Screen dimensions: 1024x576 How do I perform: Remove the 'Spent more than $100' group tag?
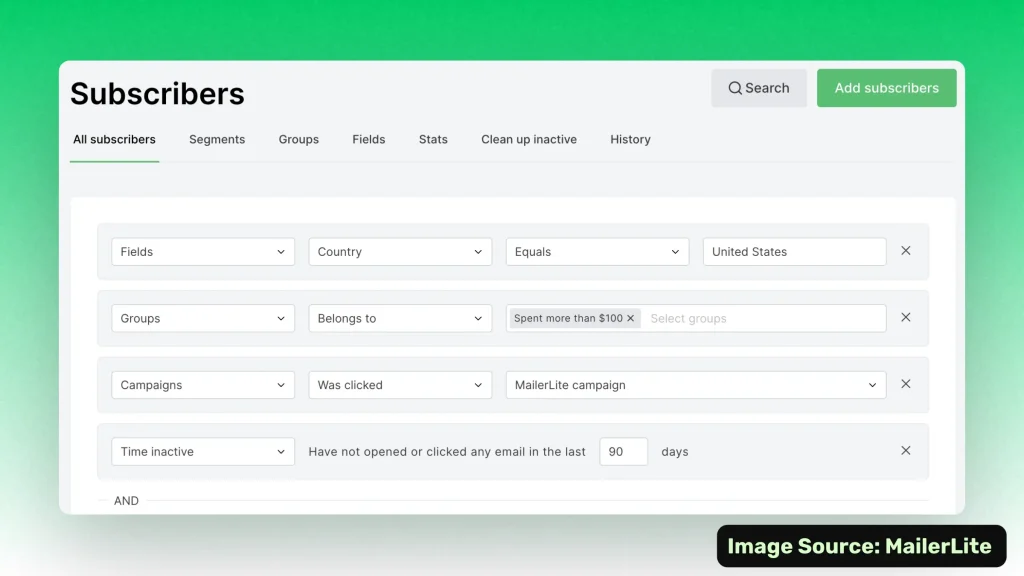(x=630, y=318)
